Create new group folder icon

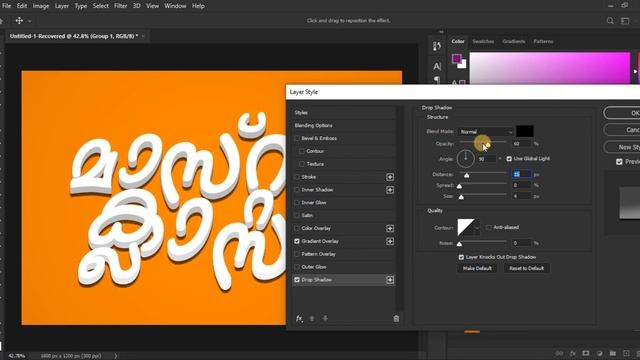coord(613,353)
